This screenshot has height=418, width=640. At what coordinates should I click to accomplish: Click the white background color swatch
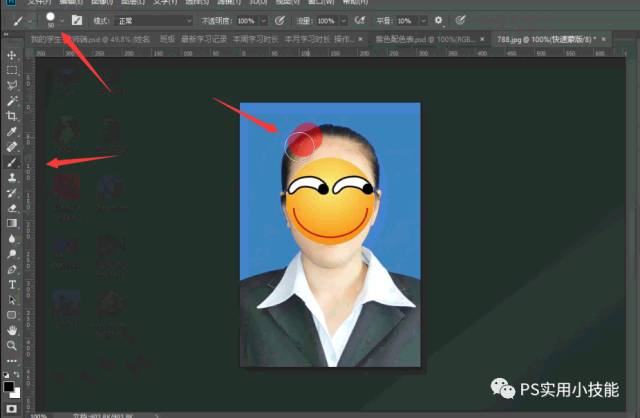click(x=16, y=394)
